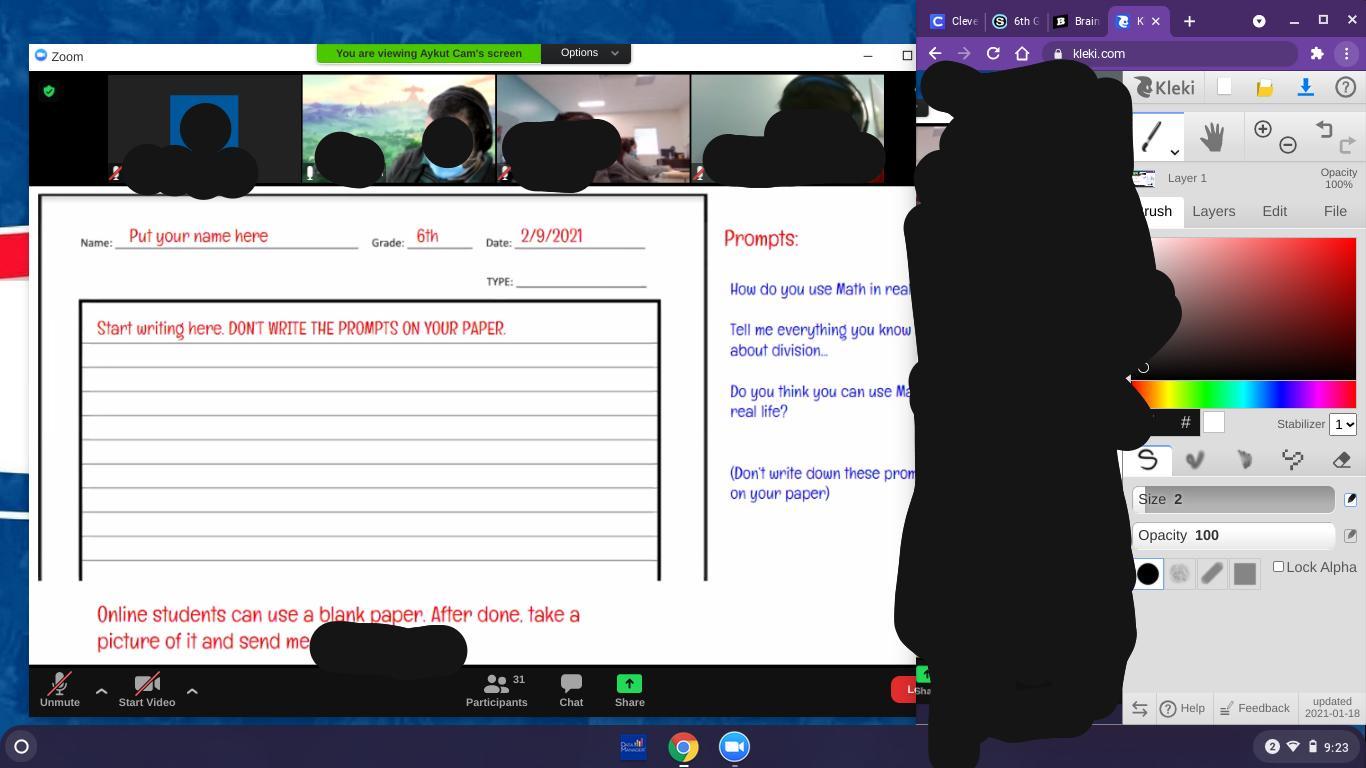Open the Stabilizer dropdown

1343,424
